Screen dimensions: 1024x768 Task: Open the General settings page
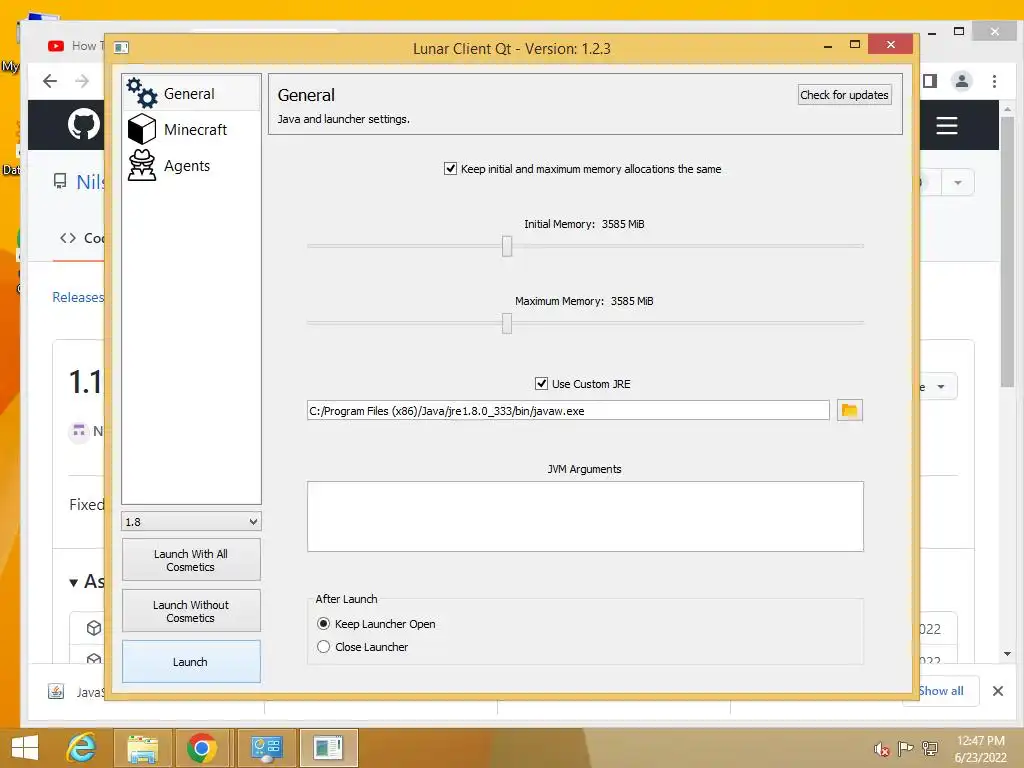coord(191,93)
